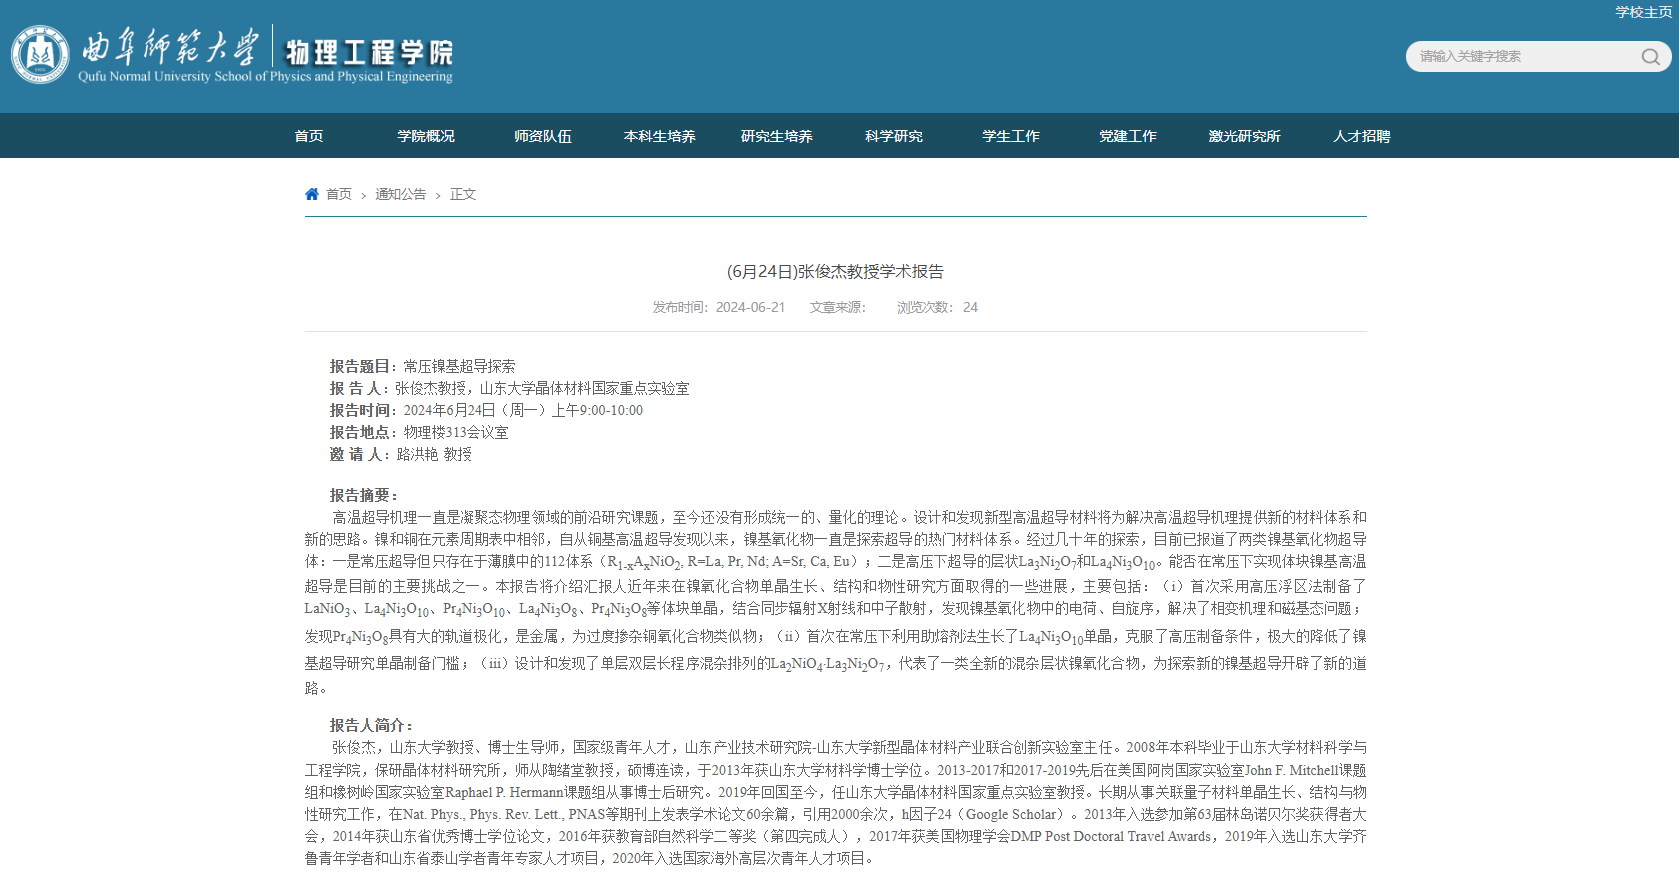Screen dimensions: 1679x878
Task: Click the 曲阜师范大学 calligraphy logo text
Action: coord(170,47)
